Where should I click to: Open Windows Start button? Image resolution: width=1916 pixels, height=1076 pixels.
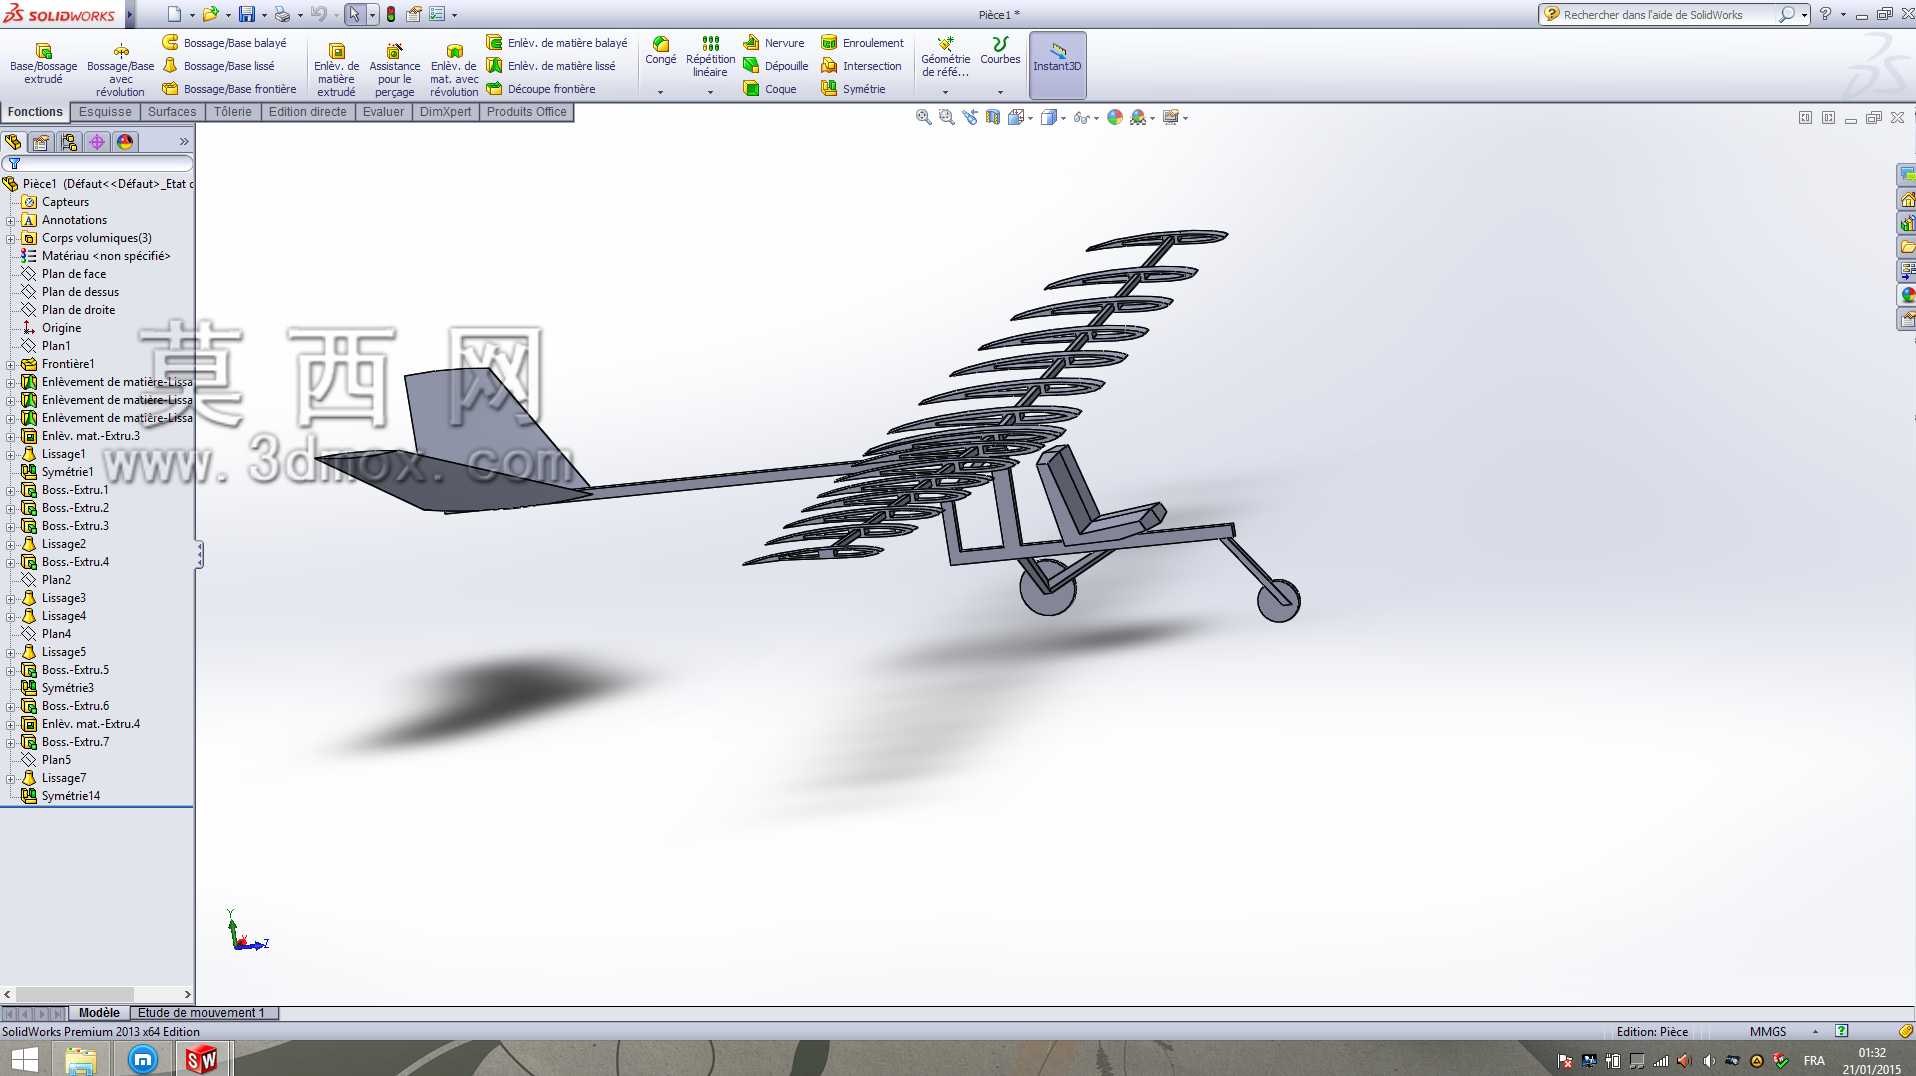24,1059
